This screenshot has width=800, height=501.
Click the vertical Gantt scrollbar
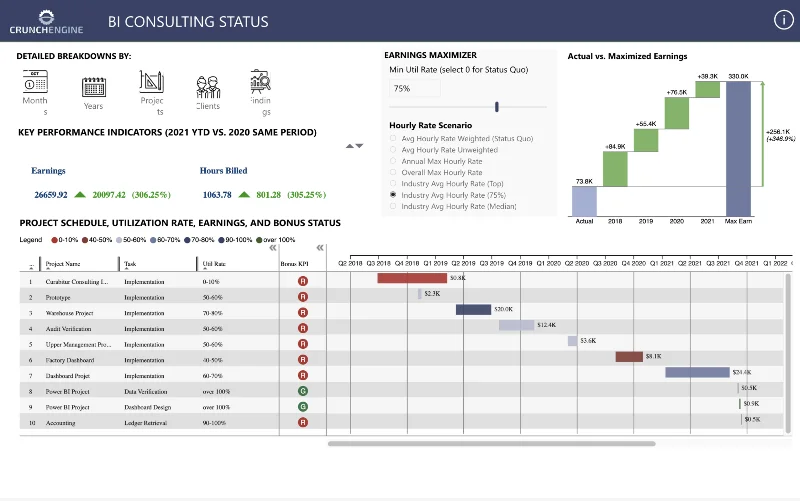[x=788, y=352]
